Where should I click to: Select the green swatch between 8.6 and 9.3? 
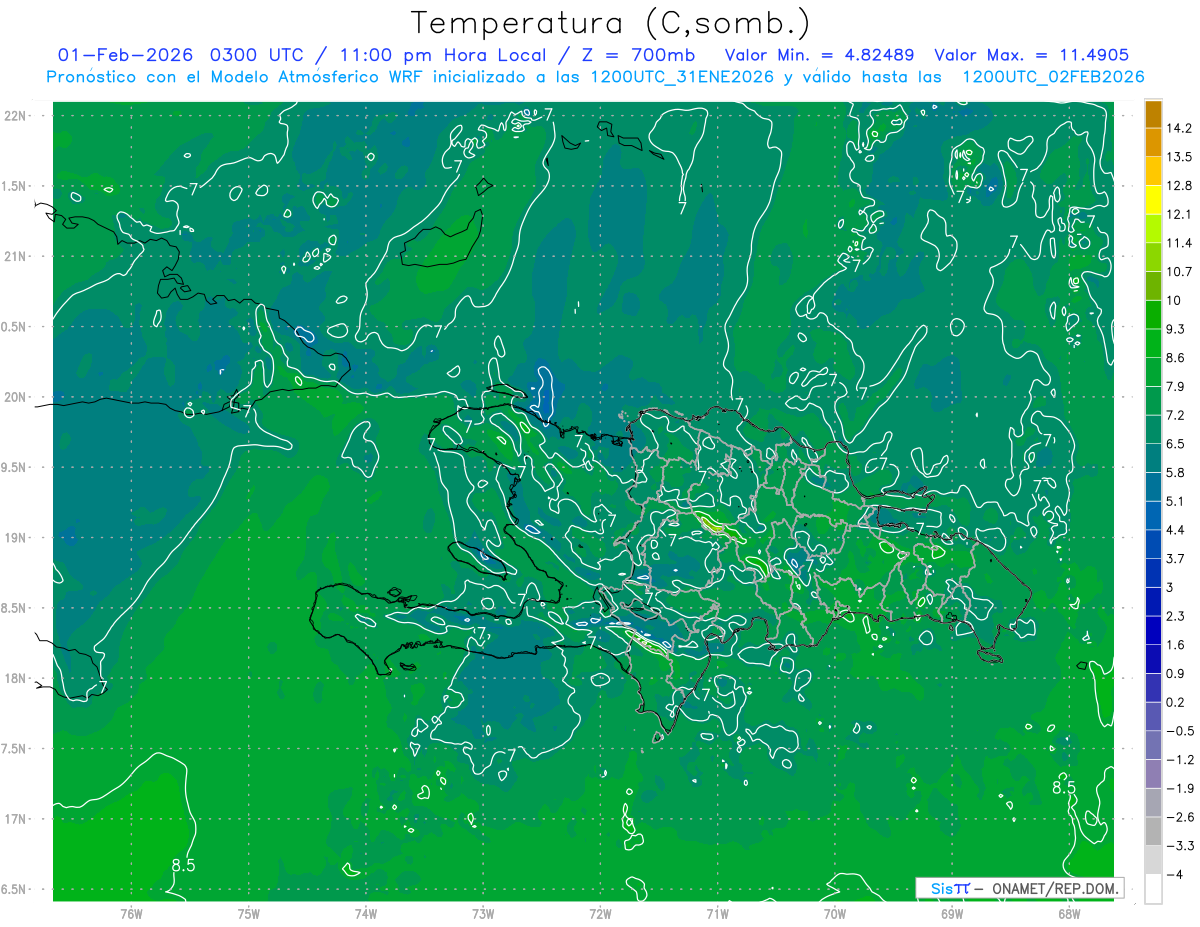click(x=1153, y=343)
